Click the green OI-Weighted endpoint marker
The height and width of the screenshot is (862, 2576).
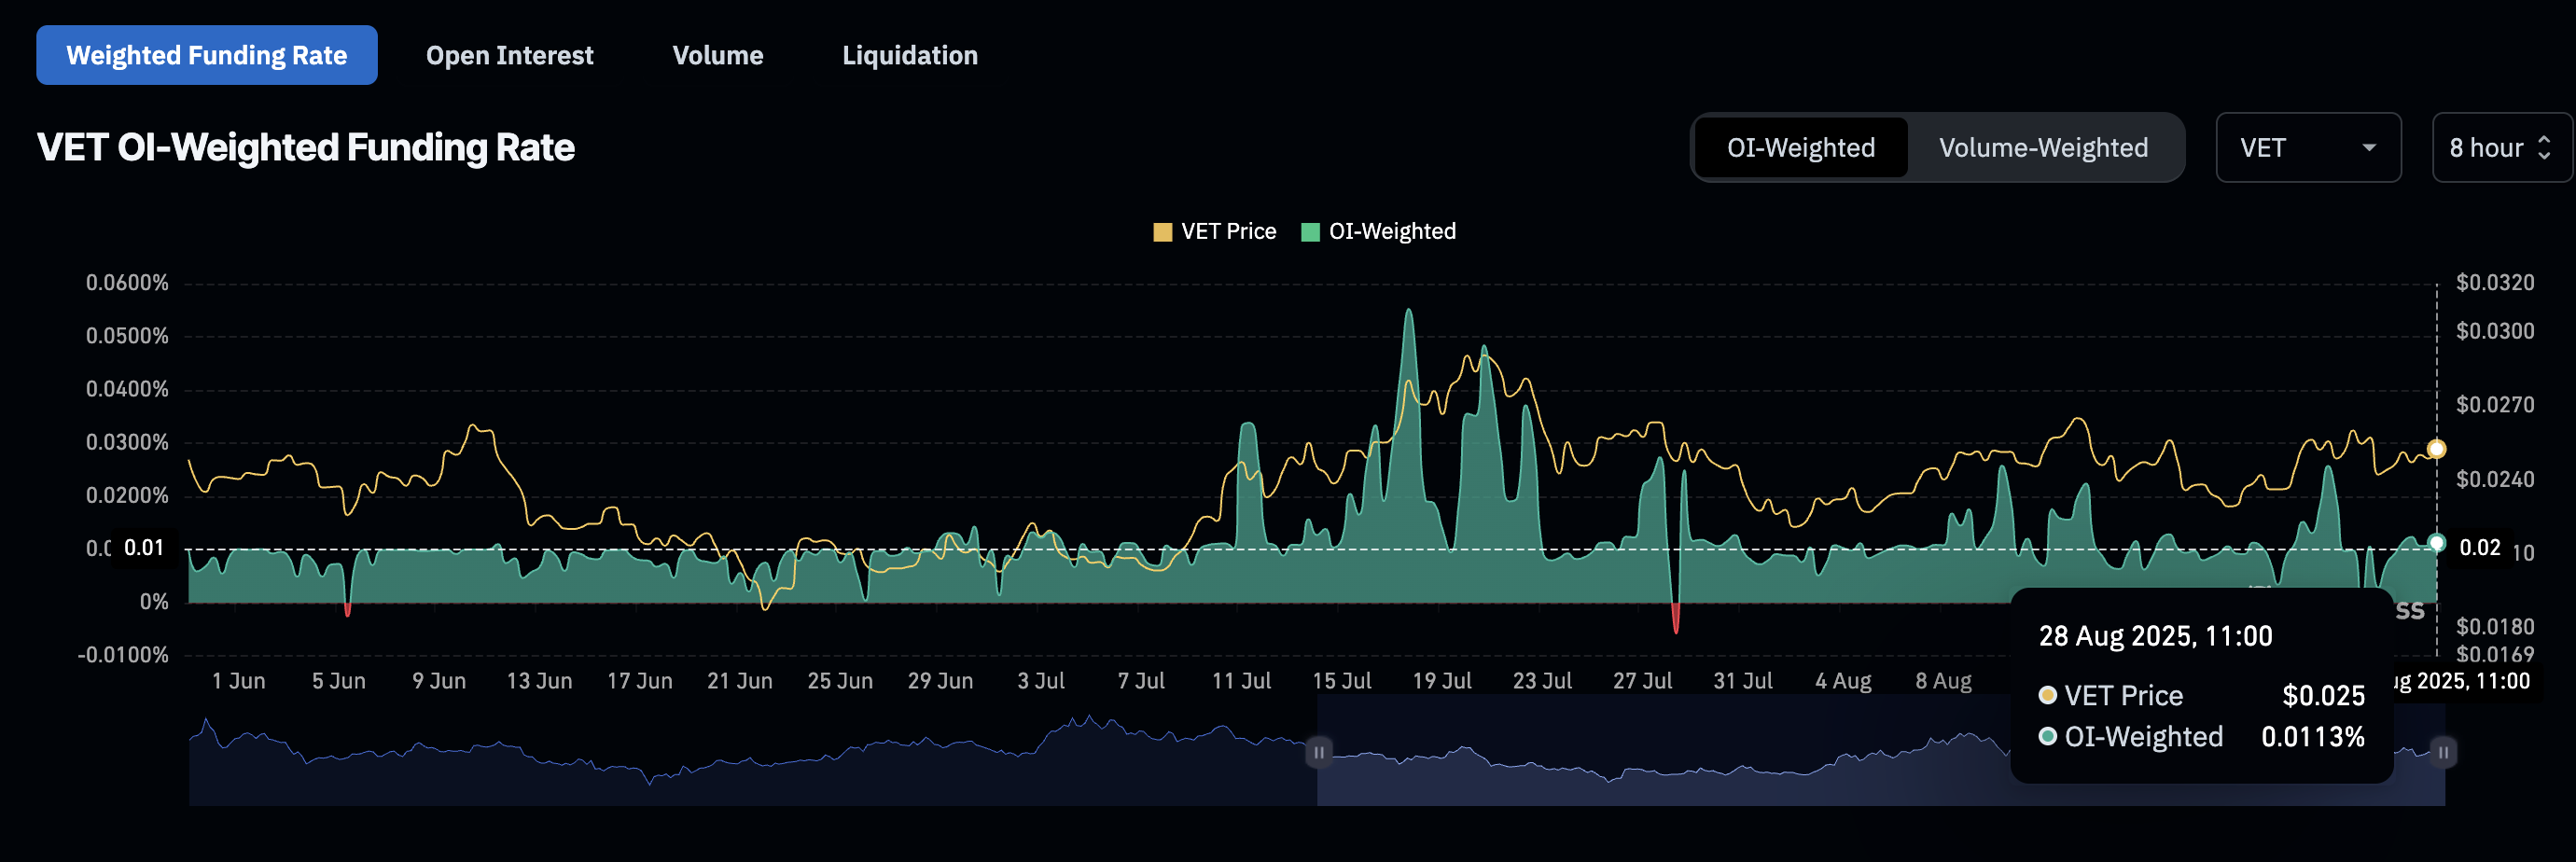point(2437,543)
